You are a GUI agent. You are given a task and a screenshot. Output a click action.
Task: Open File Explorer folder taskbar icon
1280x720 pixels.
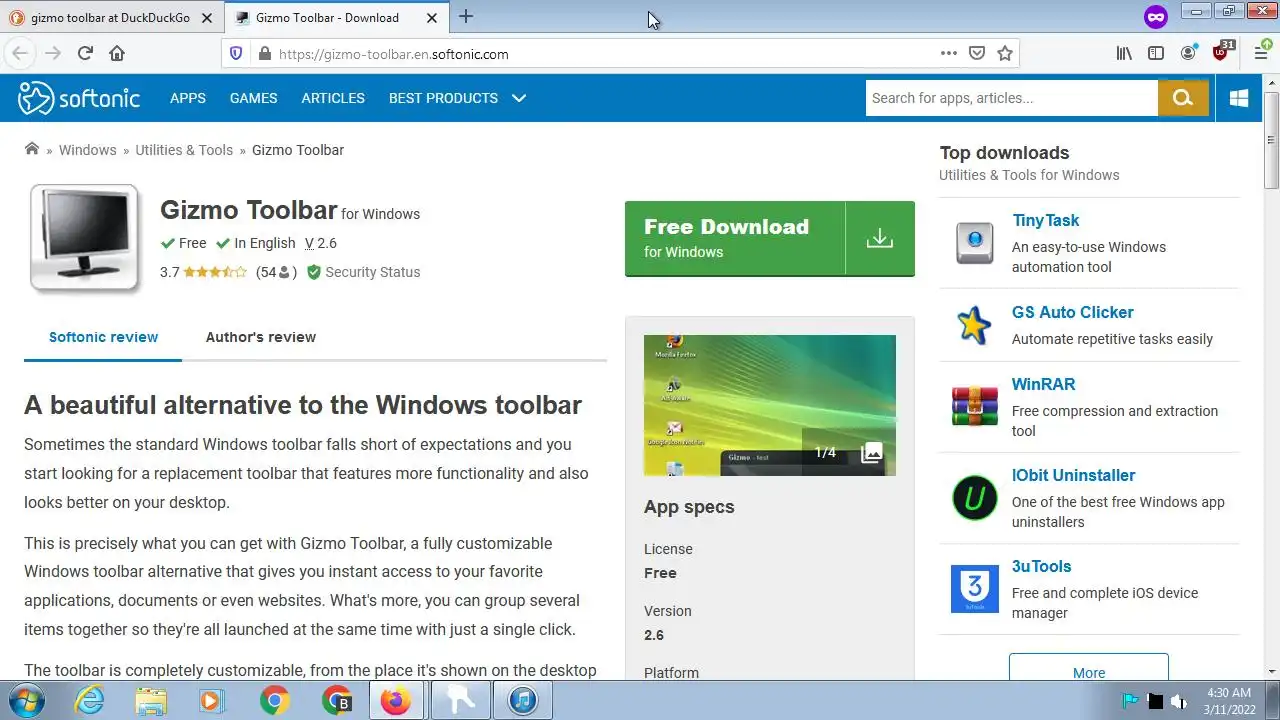pyautogui.click(x=151, y=701)
